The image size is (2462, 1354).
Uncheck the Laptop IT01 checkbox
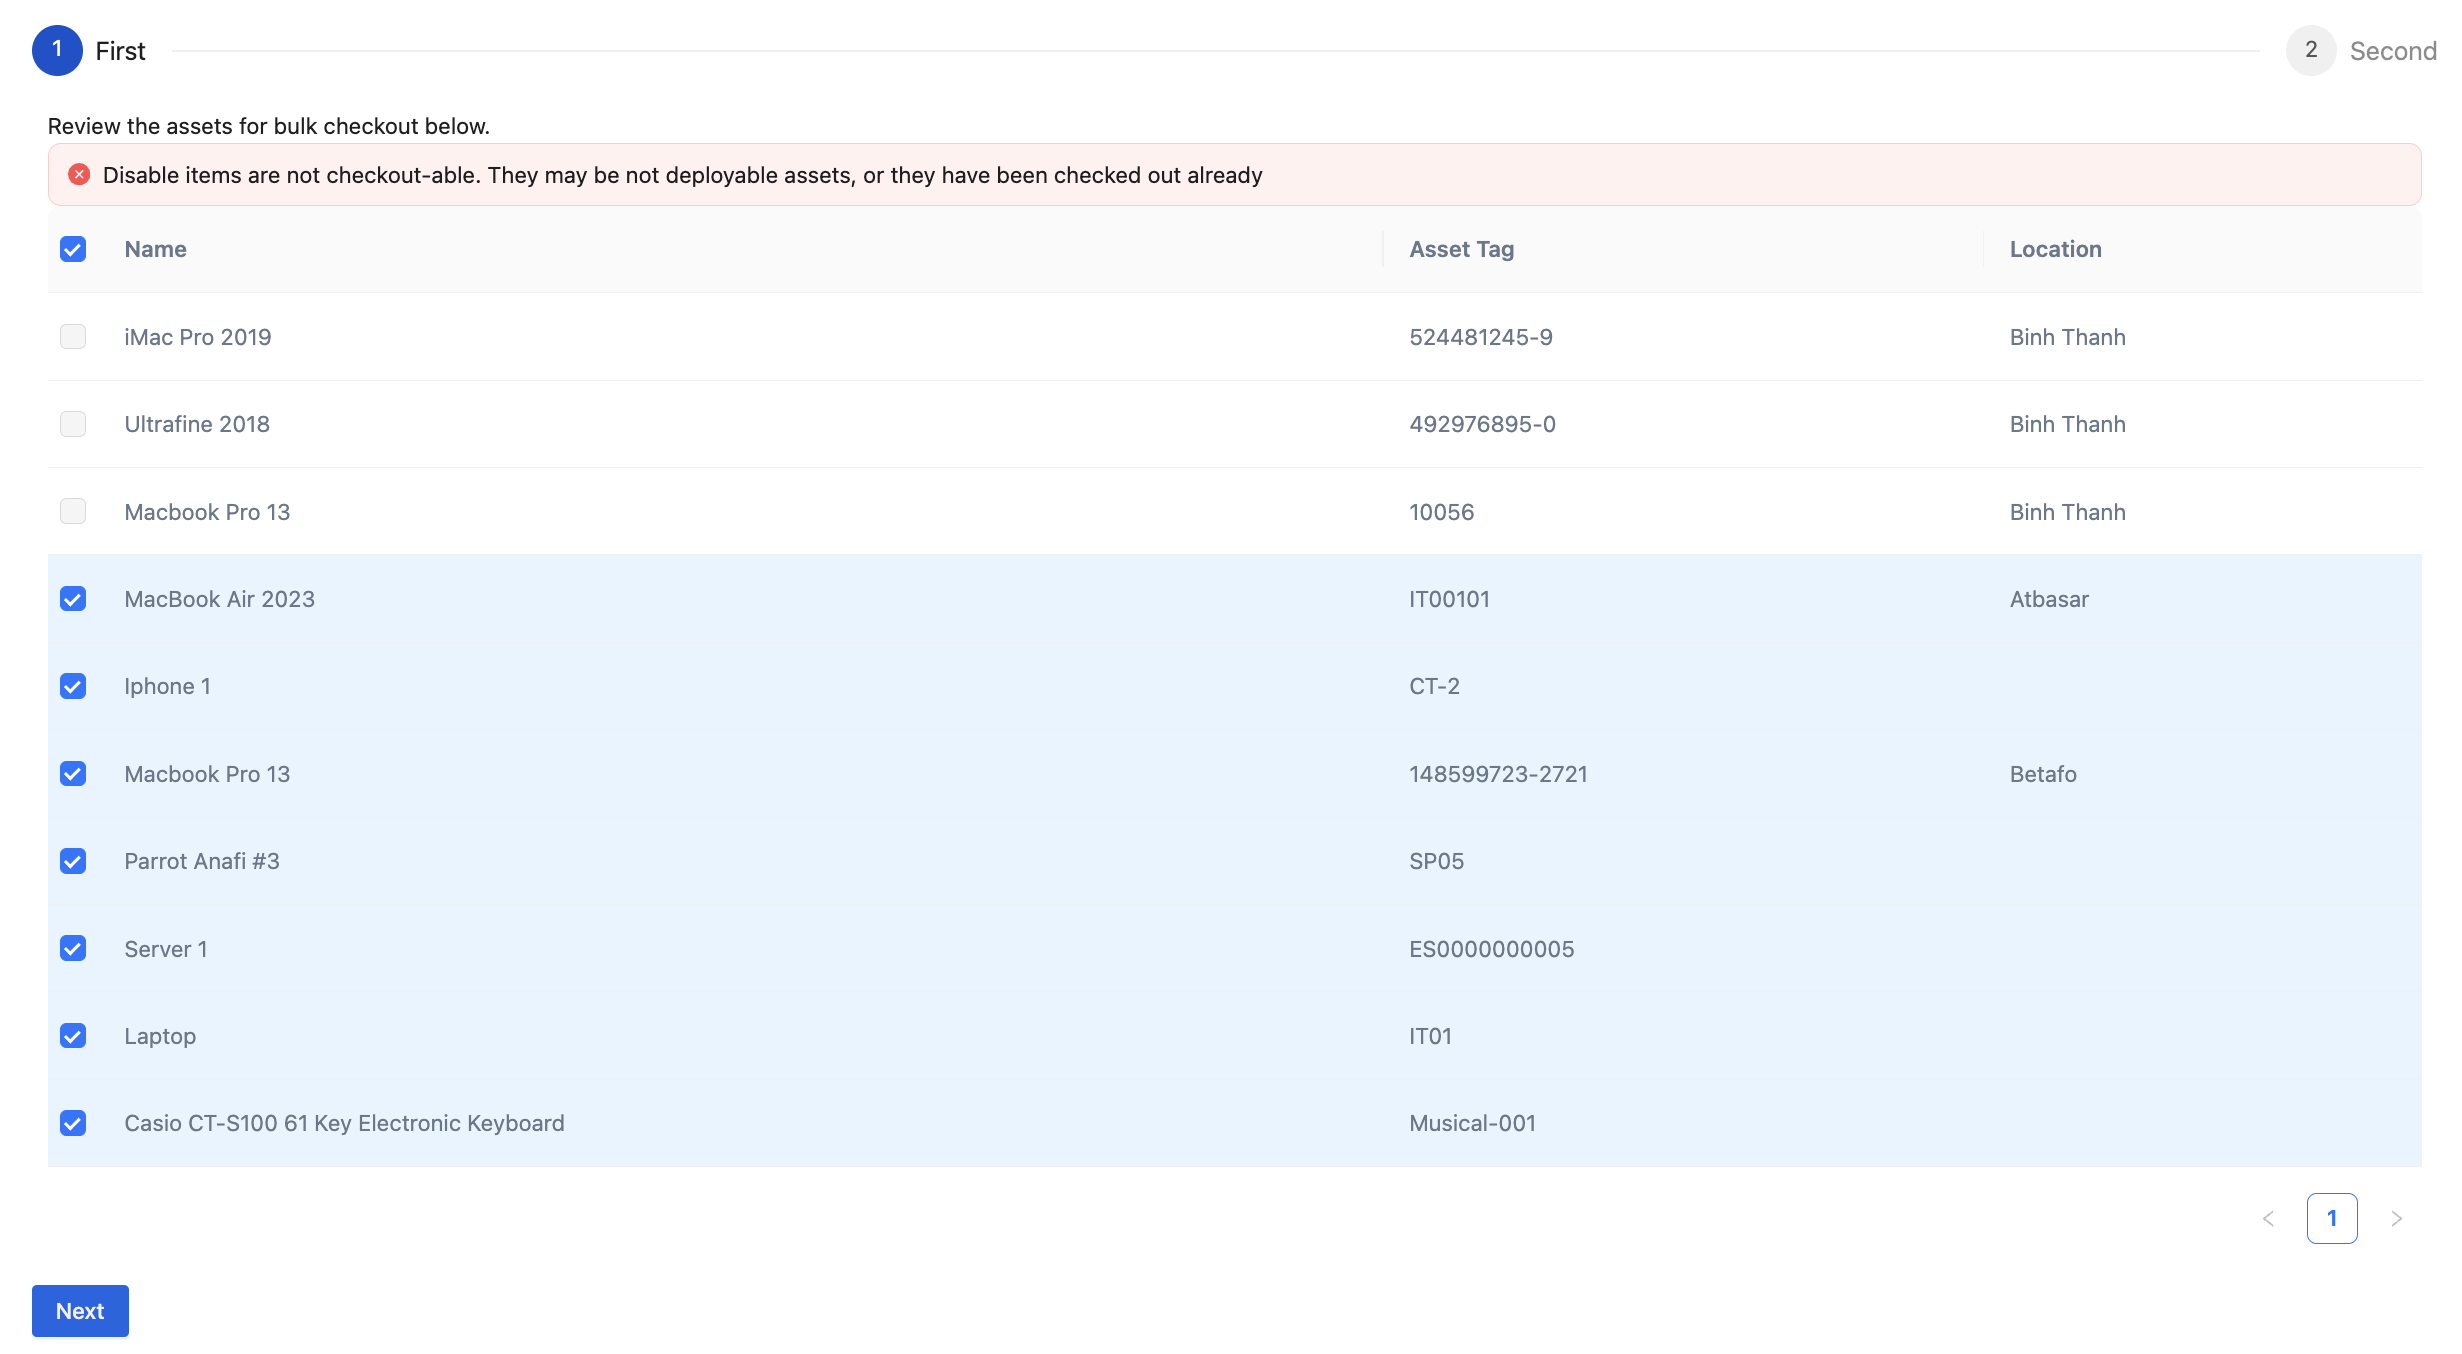point(73,1036)
